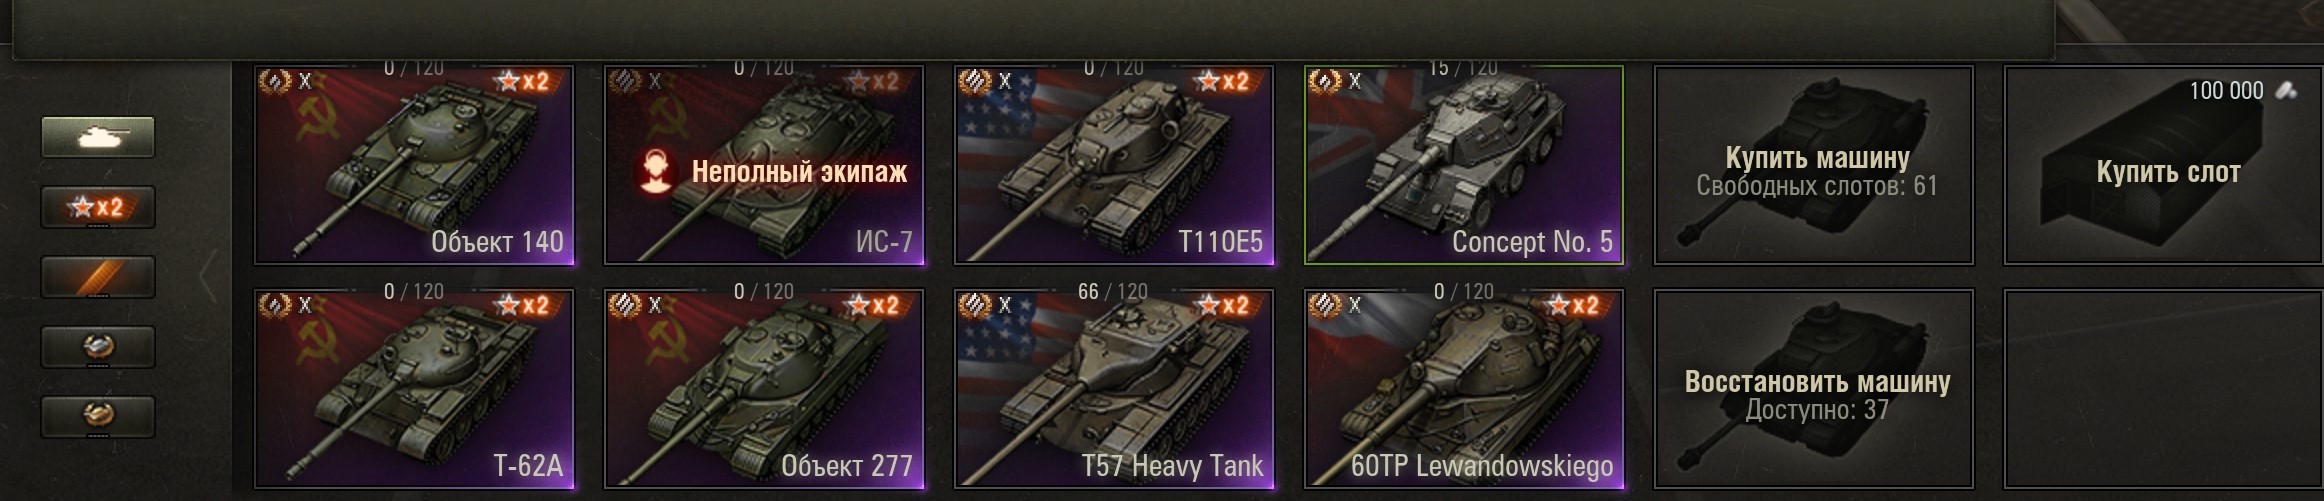This screenshot has height=501, width=2324.
Task: Select the Объект 277 tank
Action: point(765,389)
